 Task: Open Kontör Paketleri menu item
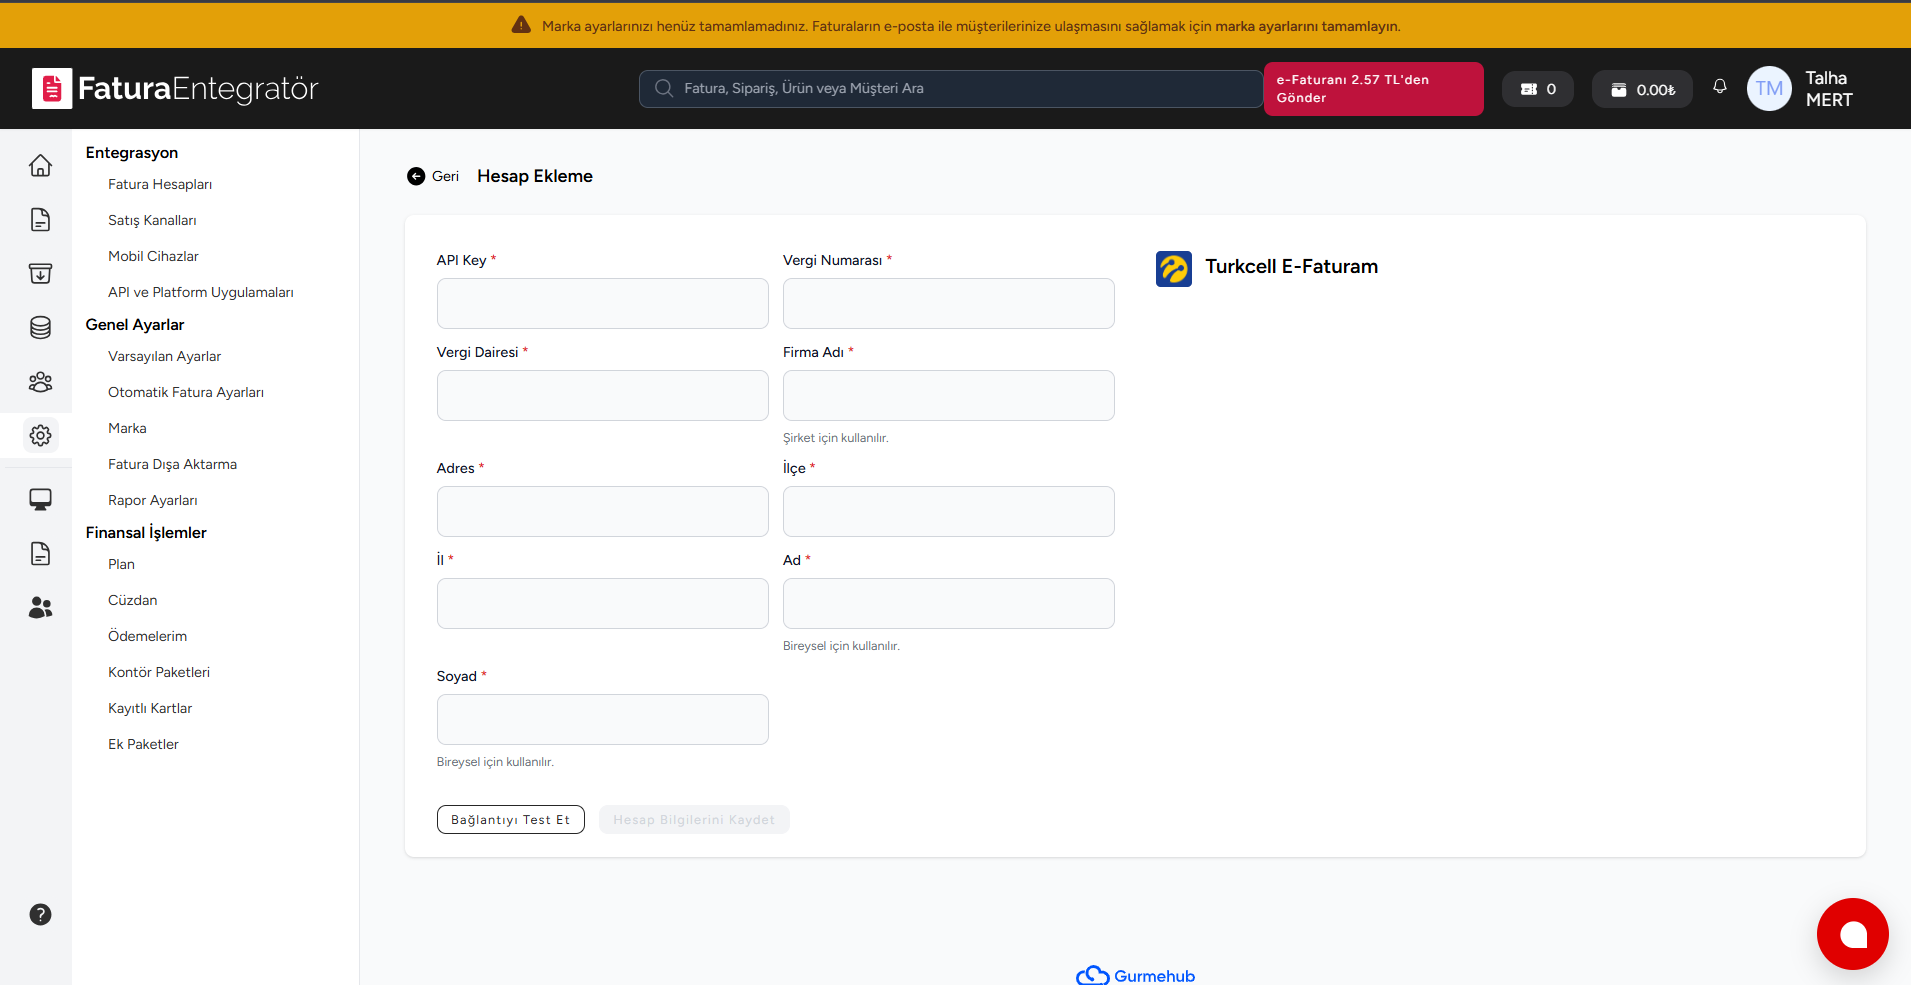click(159, 672)
